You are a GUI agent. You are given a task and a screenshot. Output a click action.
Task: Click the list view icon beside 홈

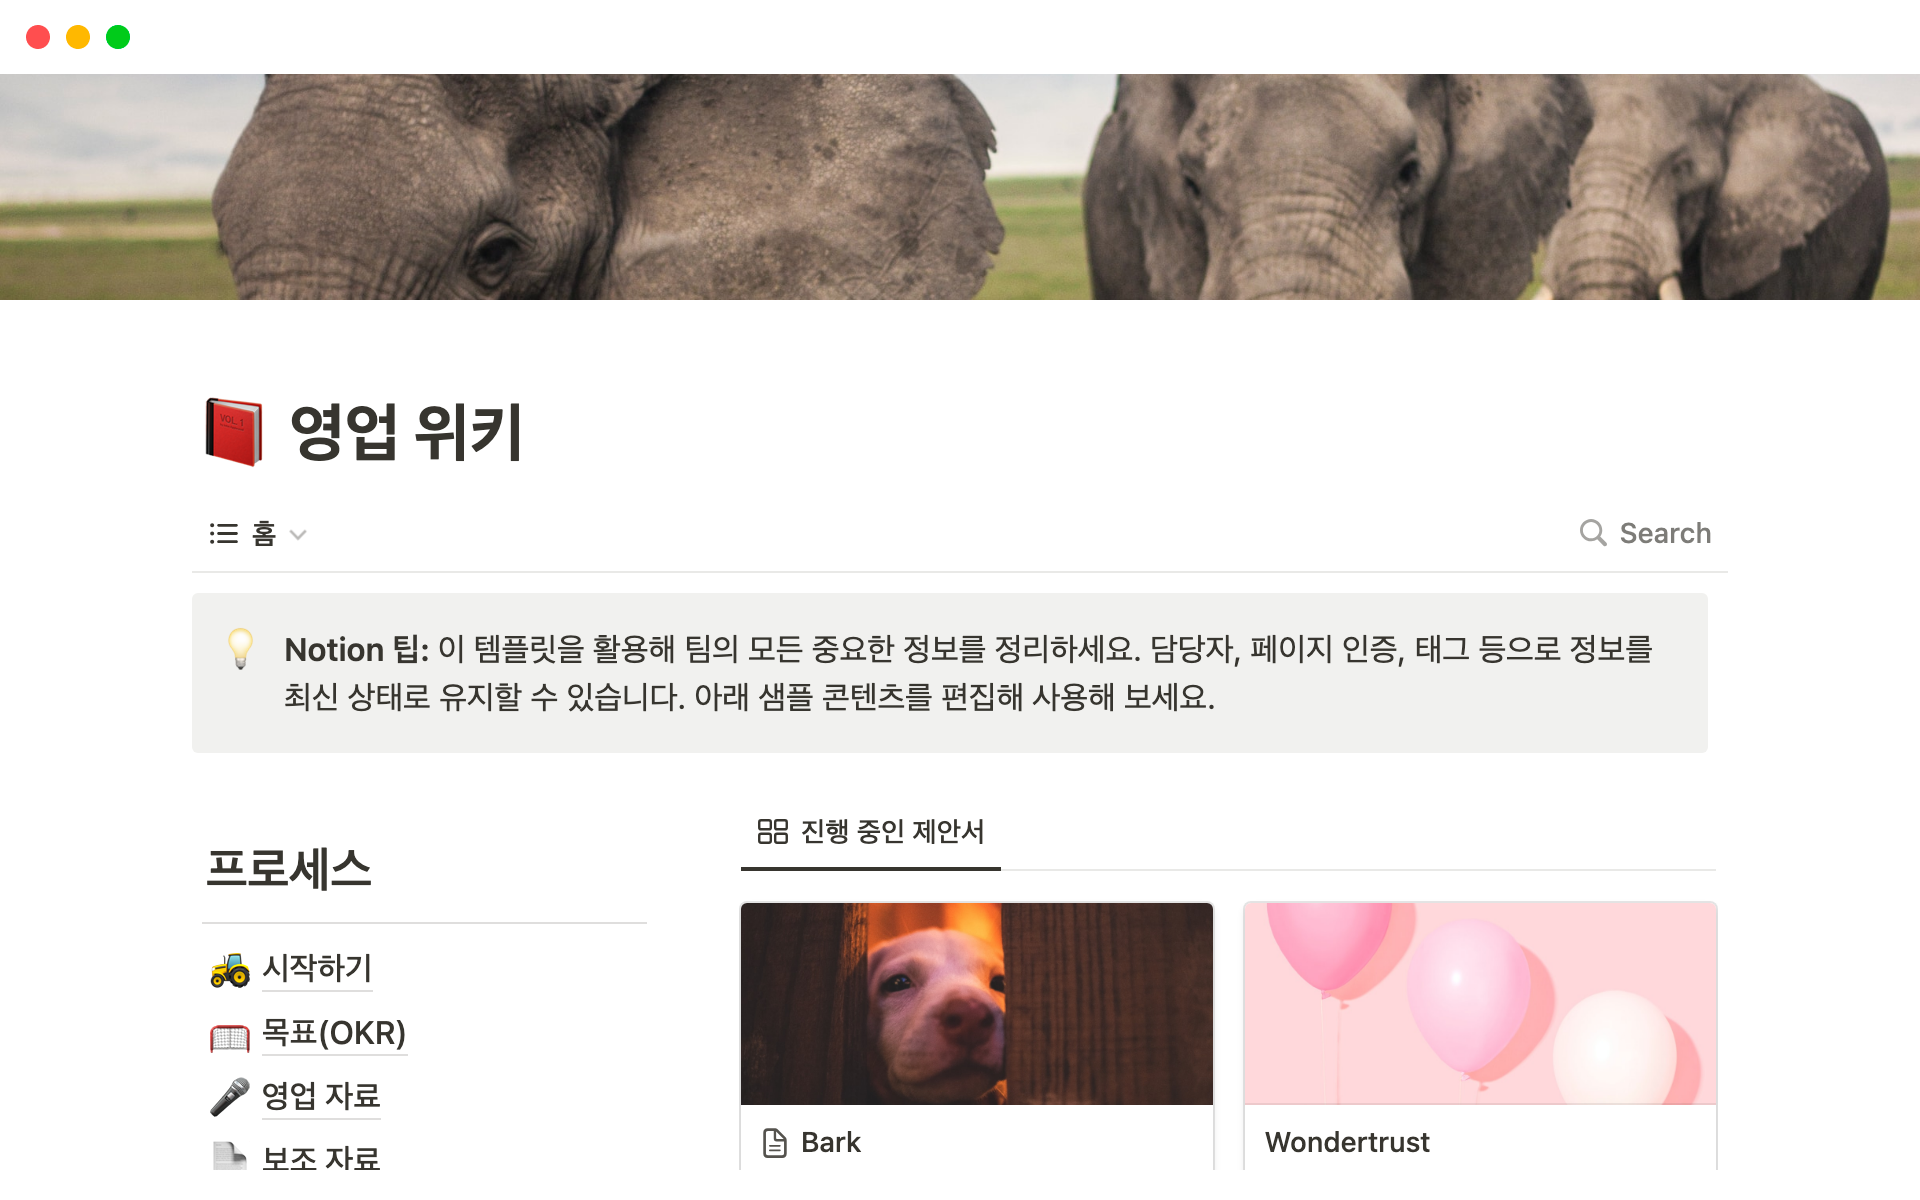pyautogui.click(x=224, y=534)
